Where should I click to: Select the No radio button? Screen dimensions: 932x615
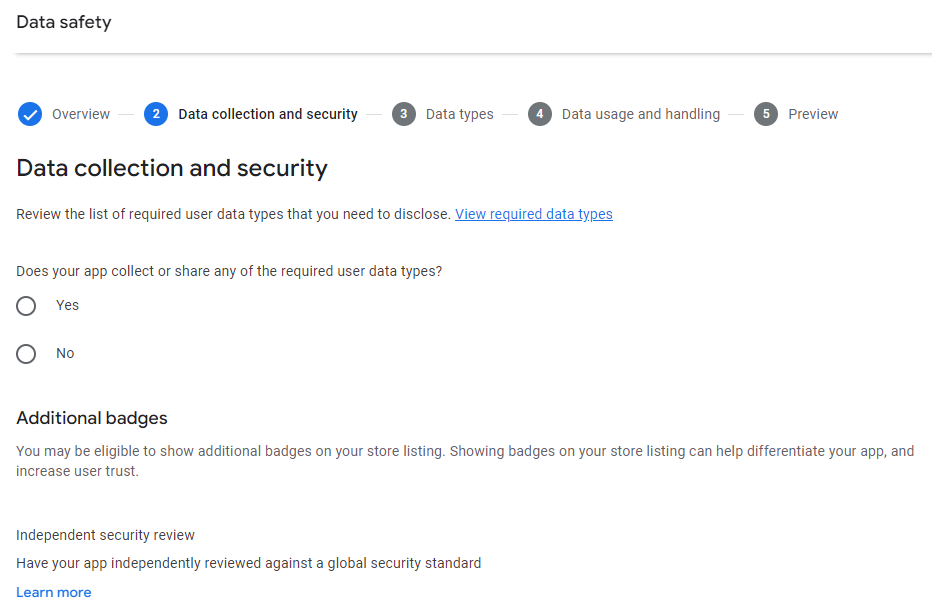pos(26,354)
